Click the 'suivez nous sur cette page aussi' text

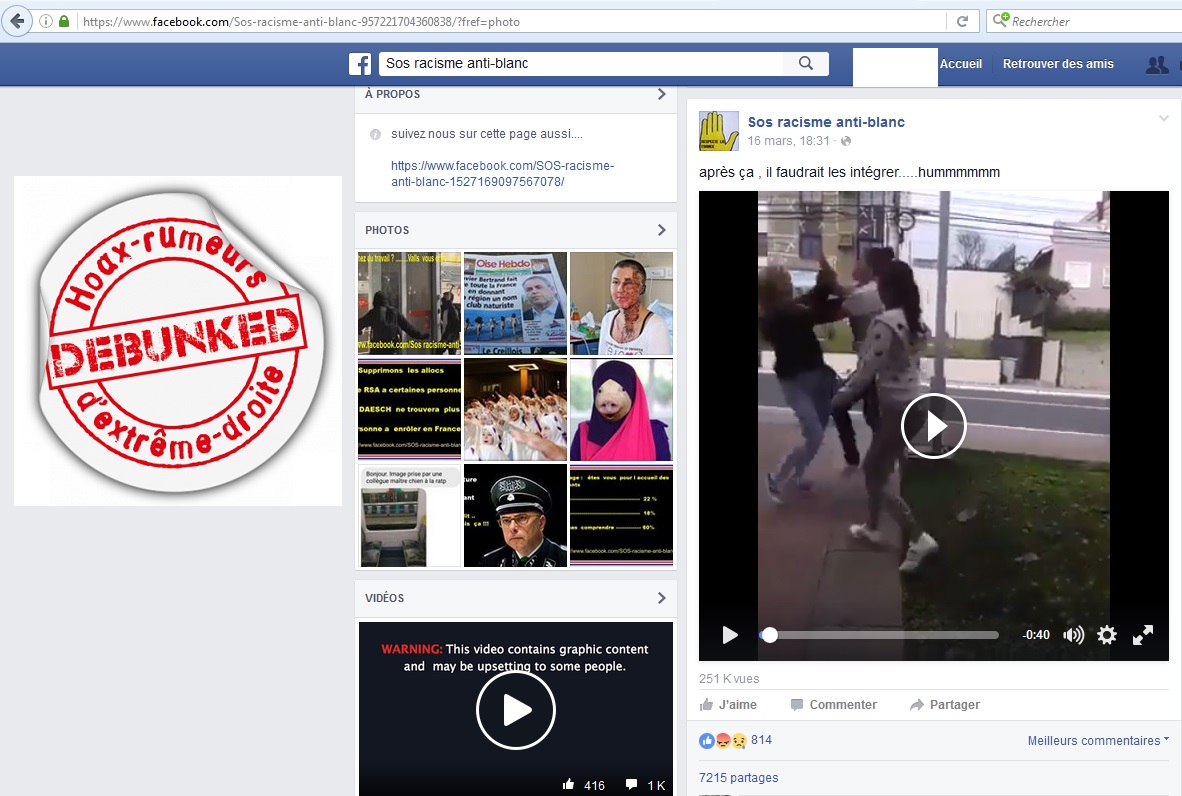[487, 134]
